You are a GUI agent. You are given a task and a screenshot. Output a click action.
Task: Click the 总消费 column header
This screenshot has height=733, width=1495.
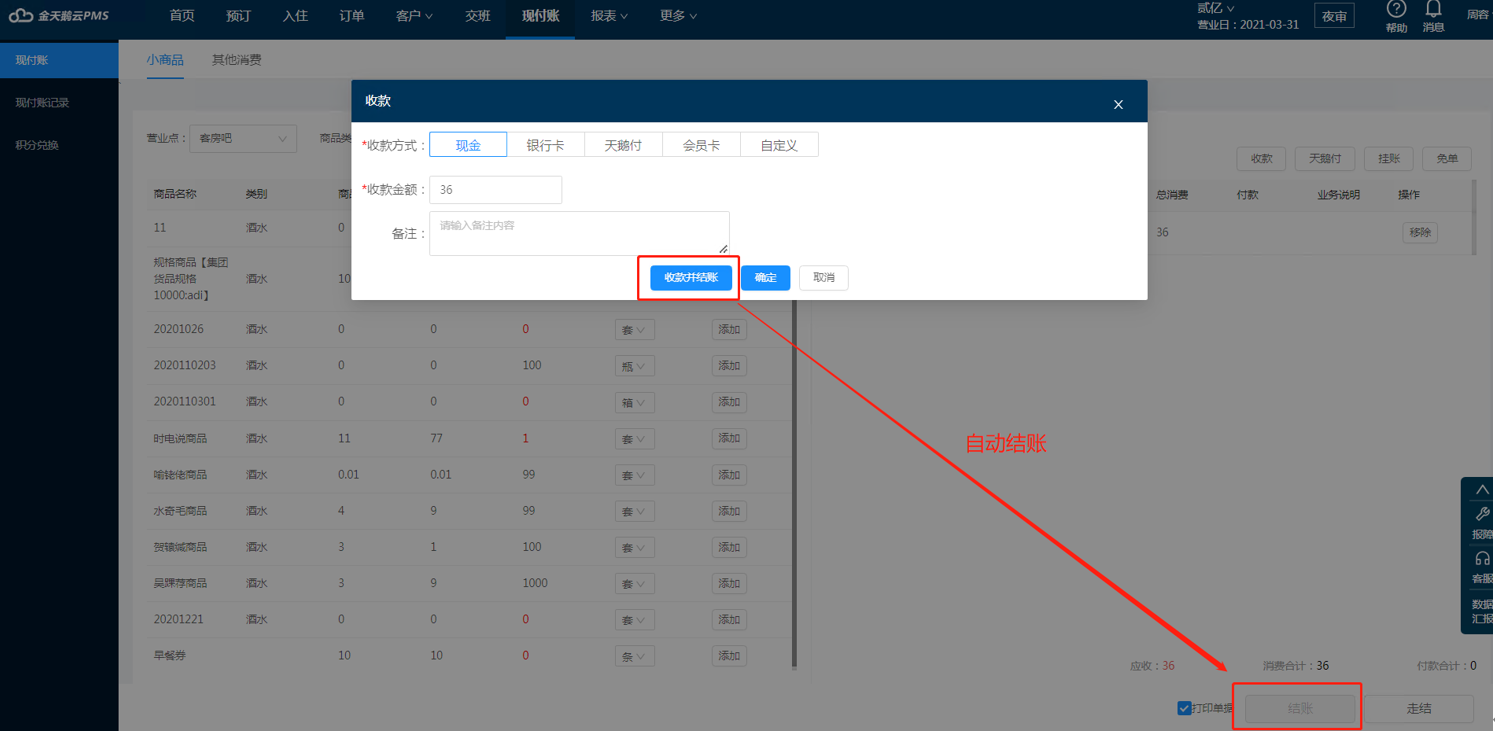pos(1172,195)
